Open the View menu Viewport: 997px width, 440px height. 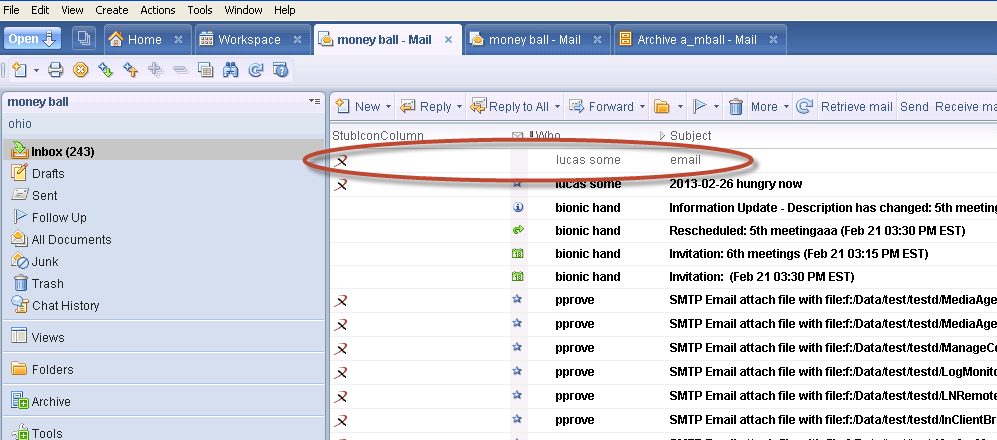point(72,10)
